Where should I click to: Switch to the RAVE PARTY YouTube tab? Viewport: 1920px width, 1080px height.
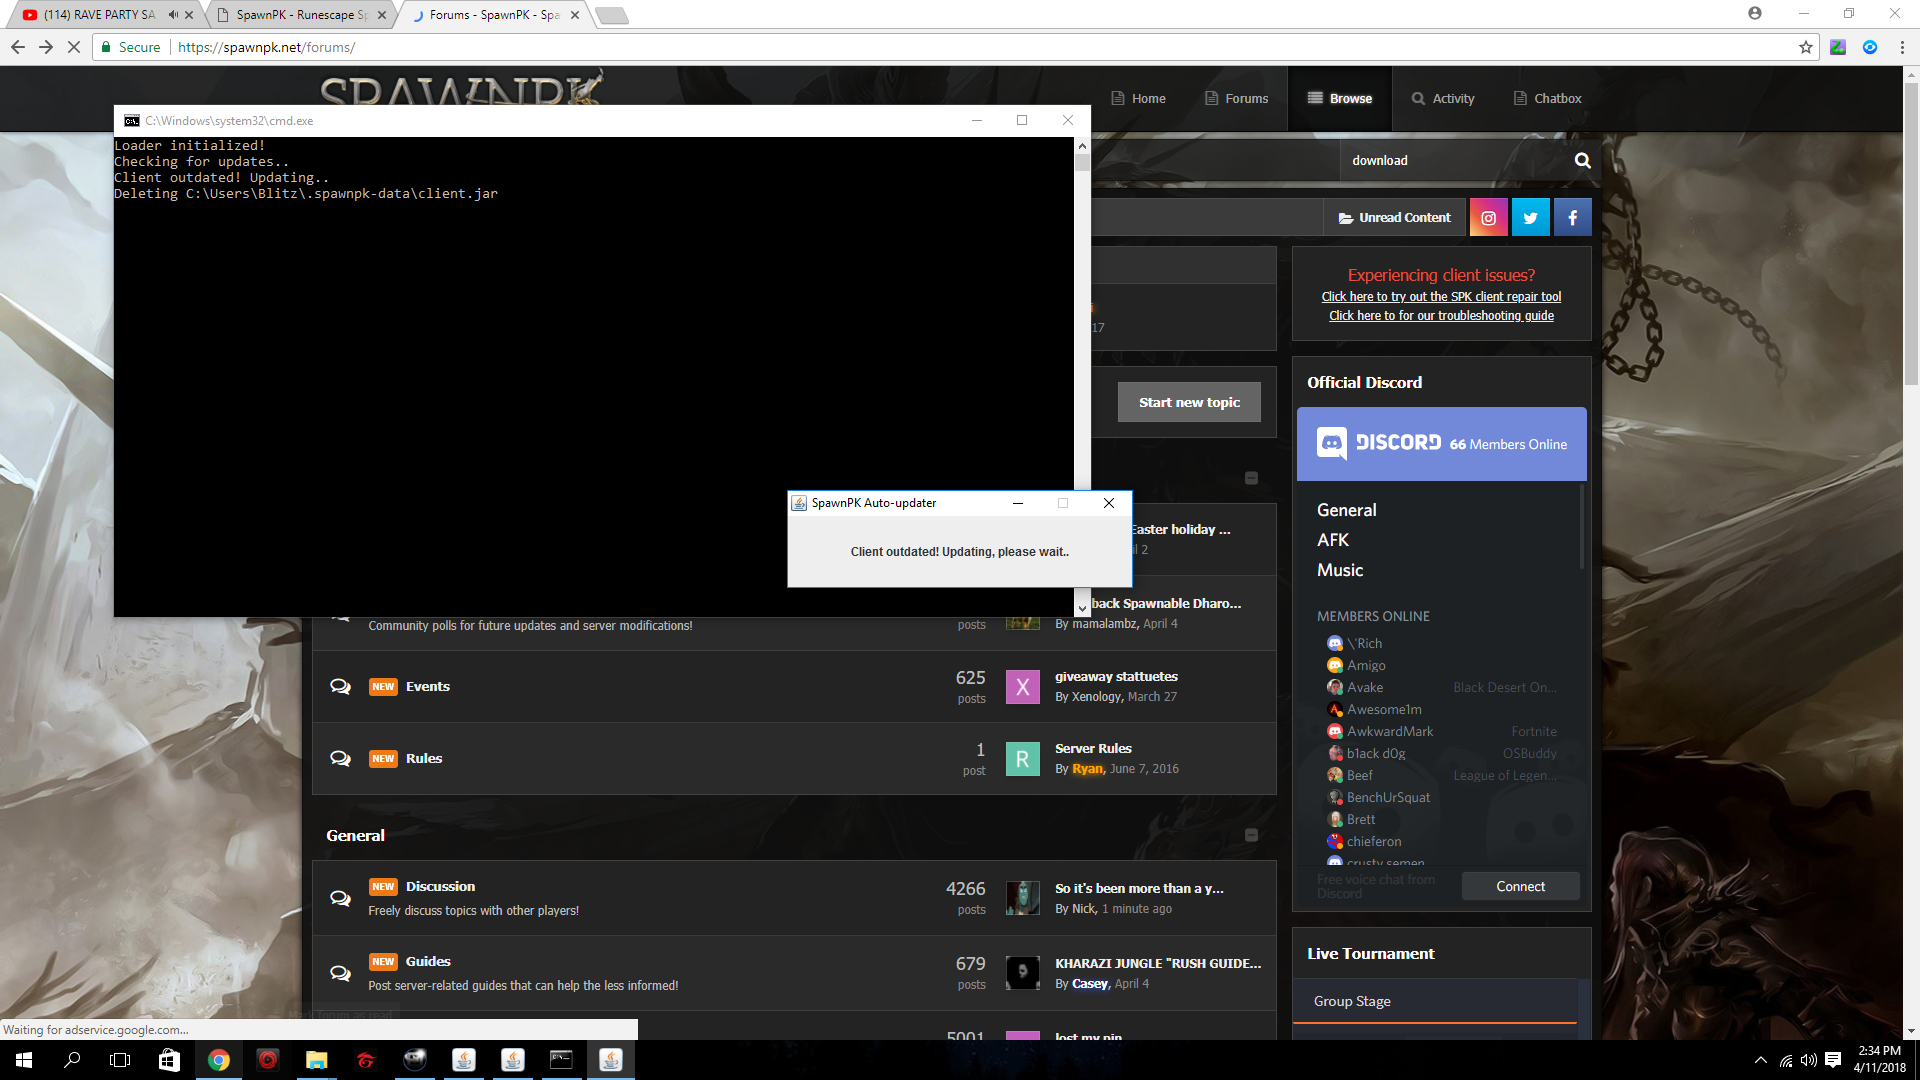point(100,15)
